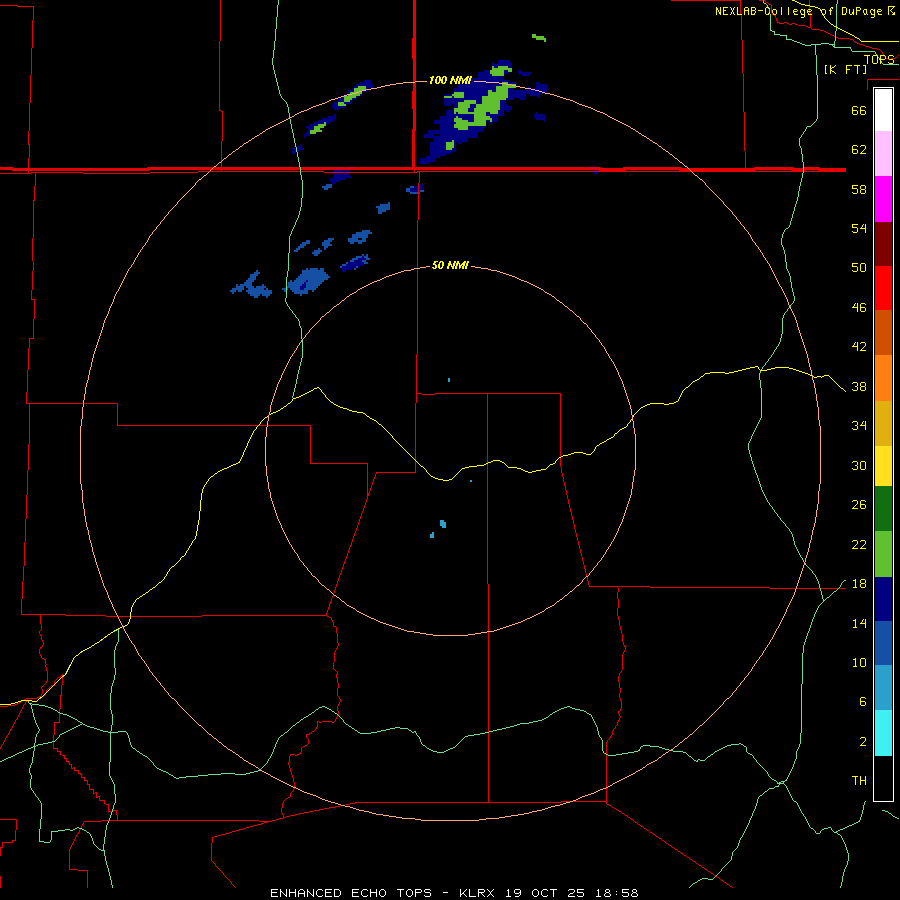Click the dark orange legend swatch

coord(883,332)
